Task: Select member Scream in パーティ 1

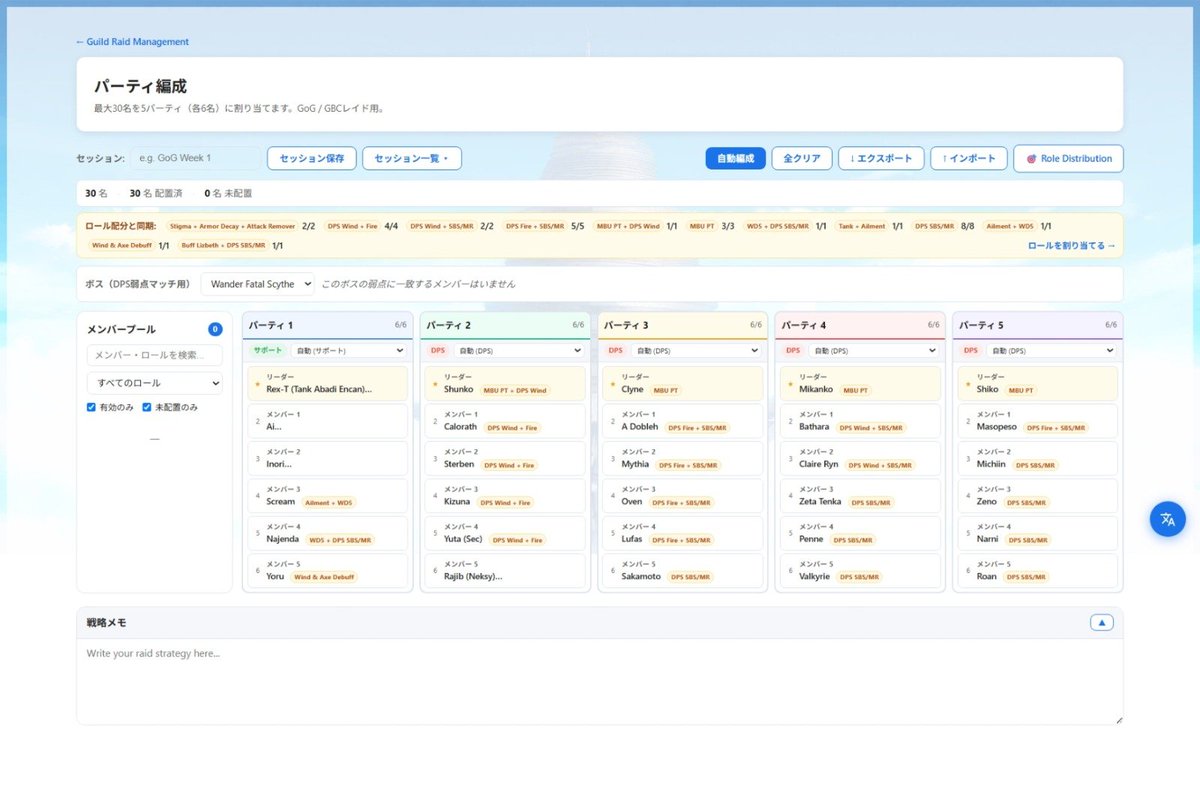Action: pyautogui.click(x=328, y=496)
